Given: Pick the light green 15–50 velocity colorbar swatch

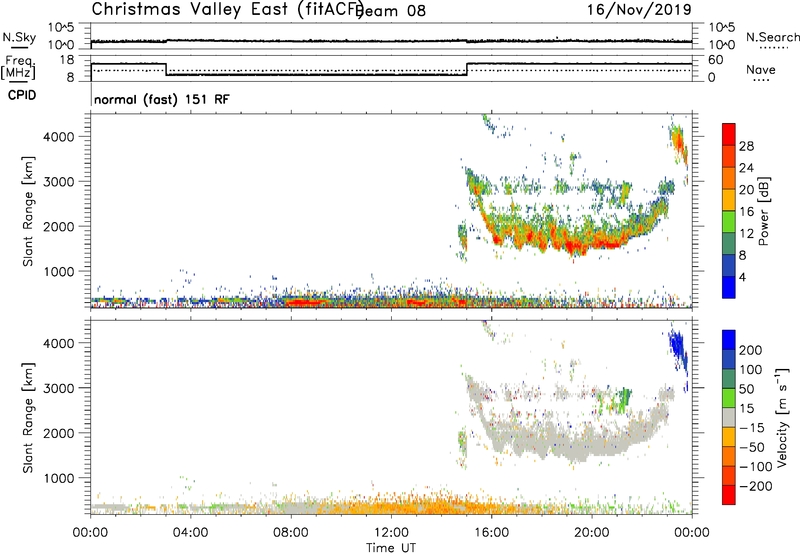Looking at the screenshot, I should pyautogui.click(x=729, y=398).
